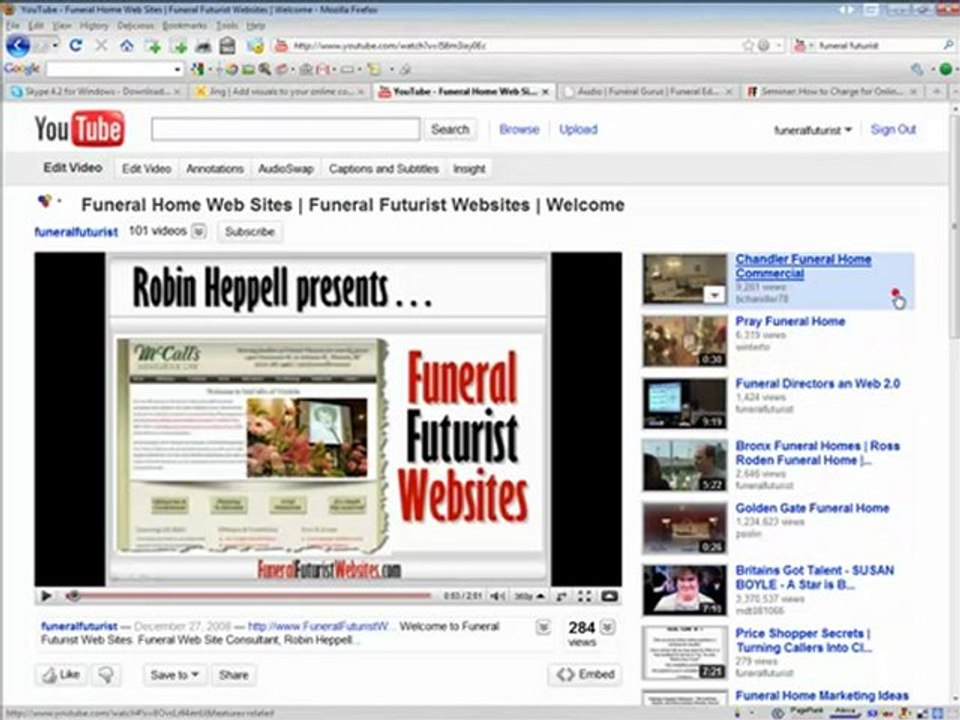Click the search magnifier in browser search box
This screenshot has width=960, height=720.
[x=948, y=45]
